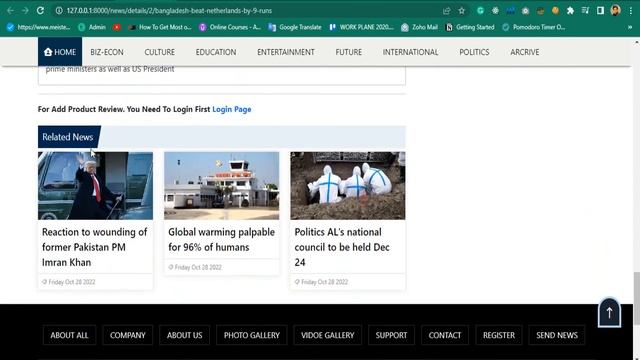The image size is (640, 360).
Task: Open the Getting Started bookmark
Action: 469,27
